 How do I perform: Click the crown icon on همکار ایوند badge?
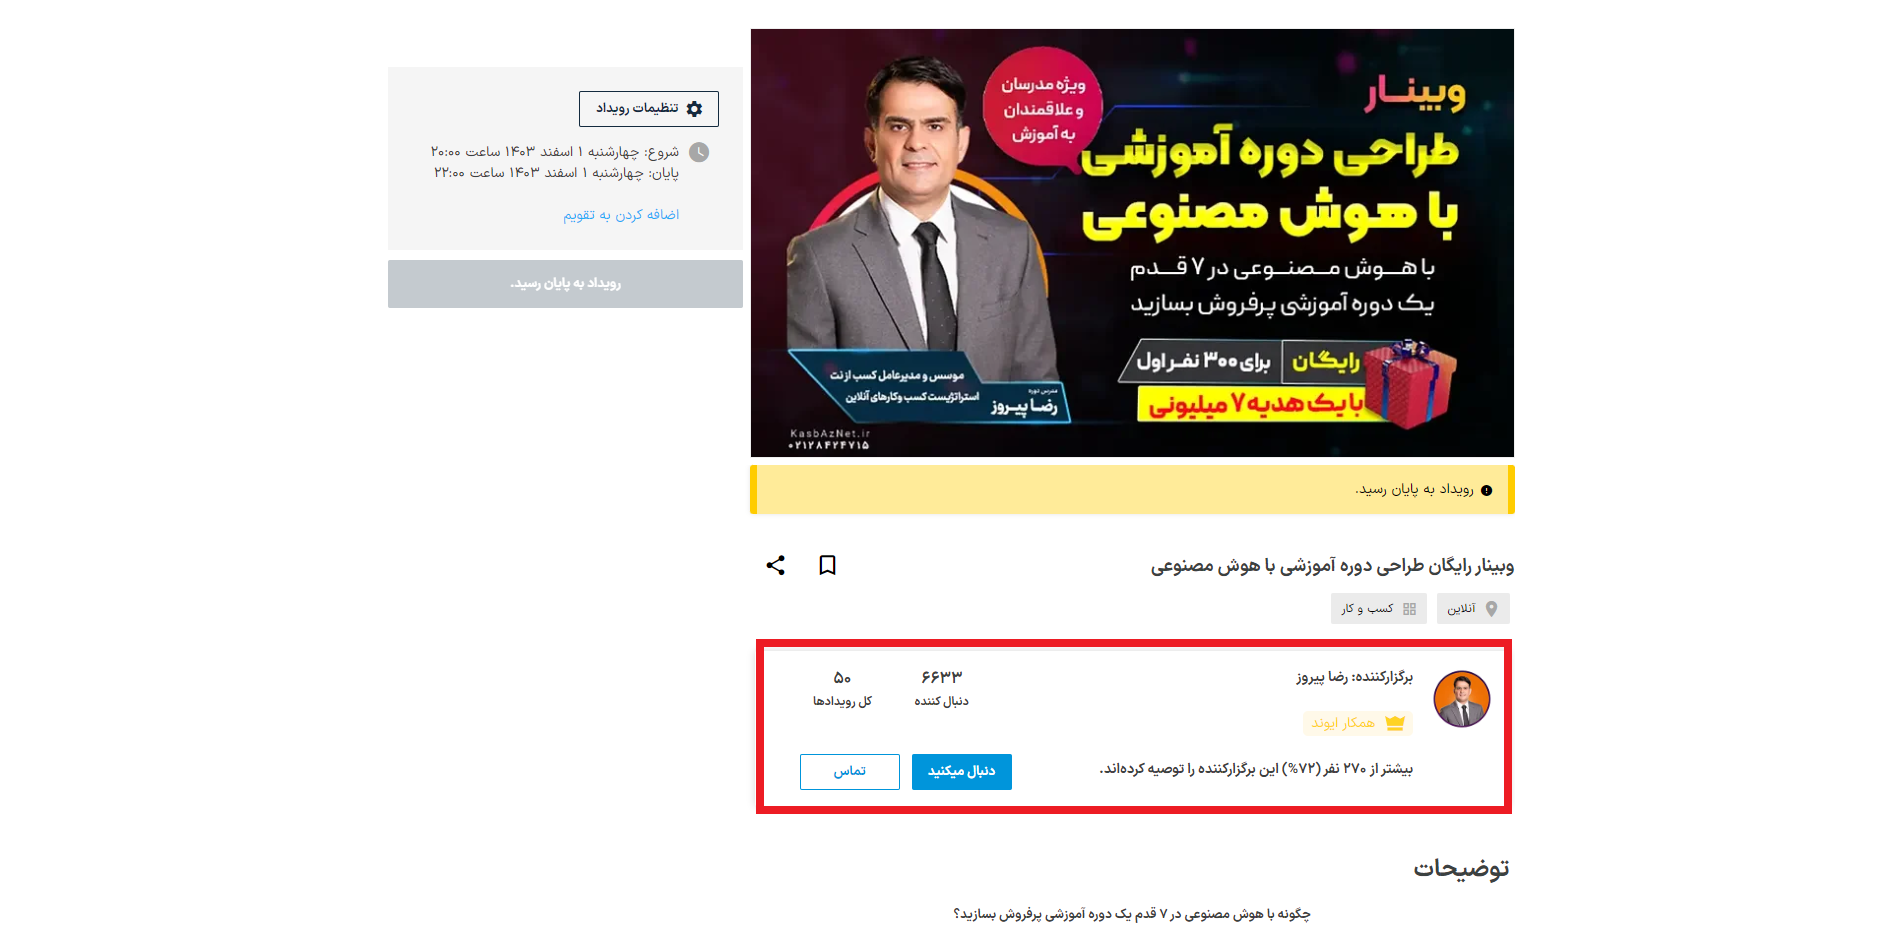(x=1395, y=723)
